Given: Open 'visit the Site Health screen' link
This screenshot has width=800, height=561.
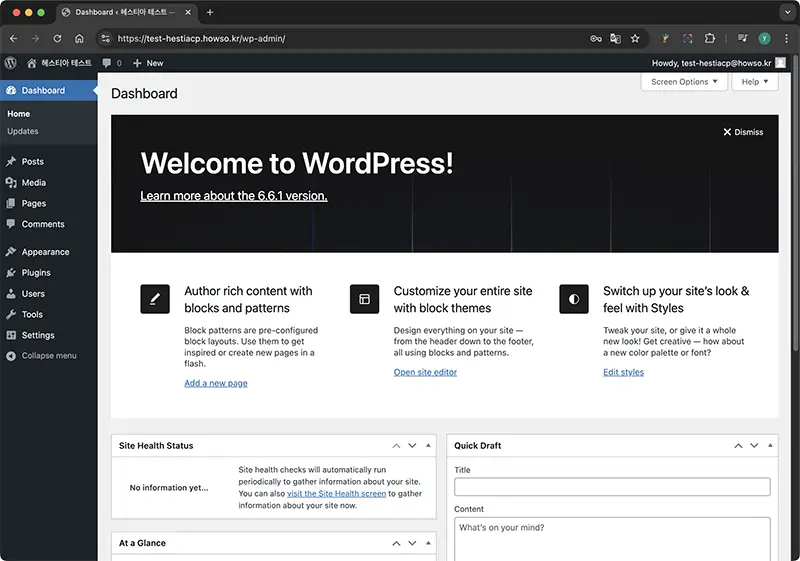Looking at the screenshot, I should pos(336,494).
